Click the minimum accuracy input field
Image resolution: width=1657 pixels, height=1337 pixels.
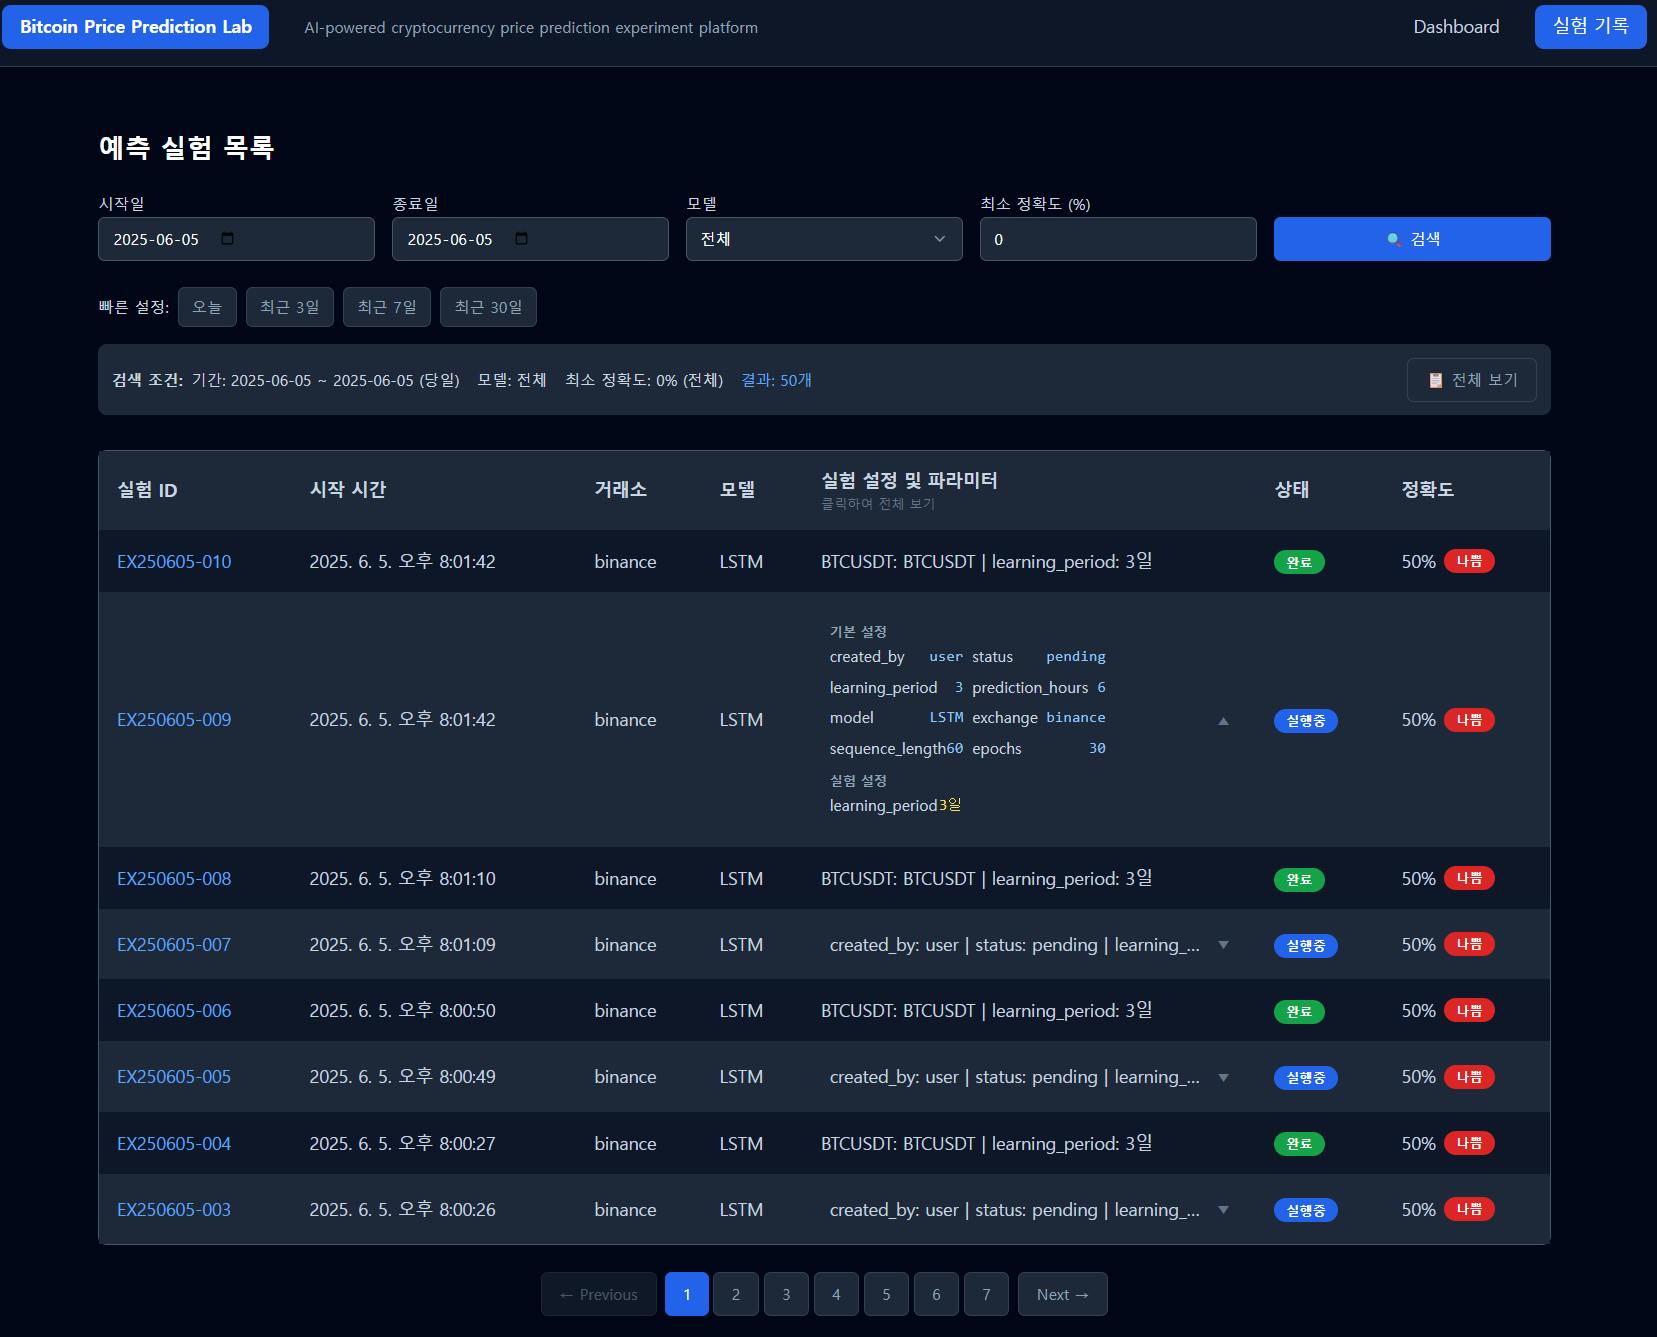[x=1117, y=239]
